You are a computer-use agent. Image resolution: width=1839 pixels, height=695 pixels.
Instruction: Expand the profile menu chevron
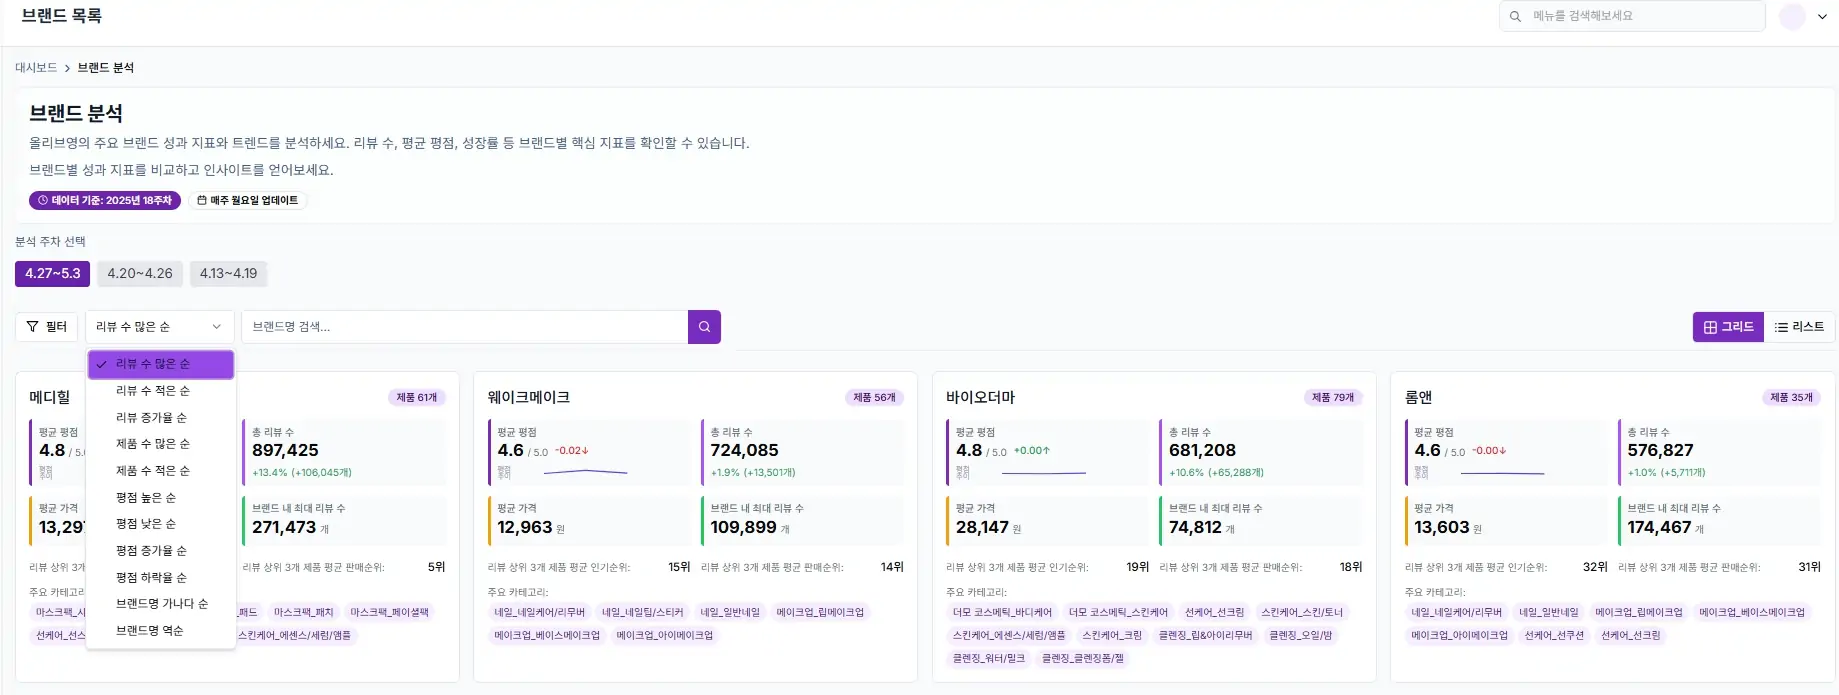pyautogui.click(x=1822, y=17)
